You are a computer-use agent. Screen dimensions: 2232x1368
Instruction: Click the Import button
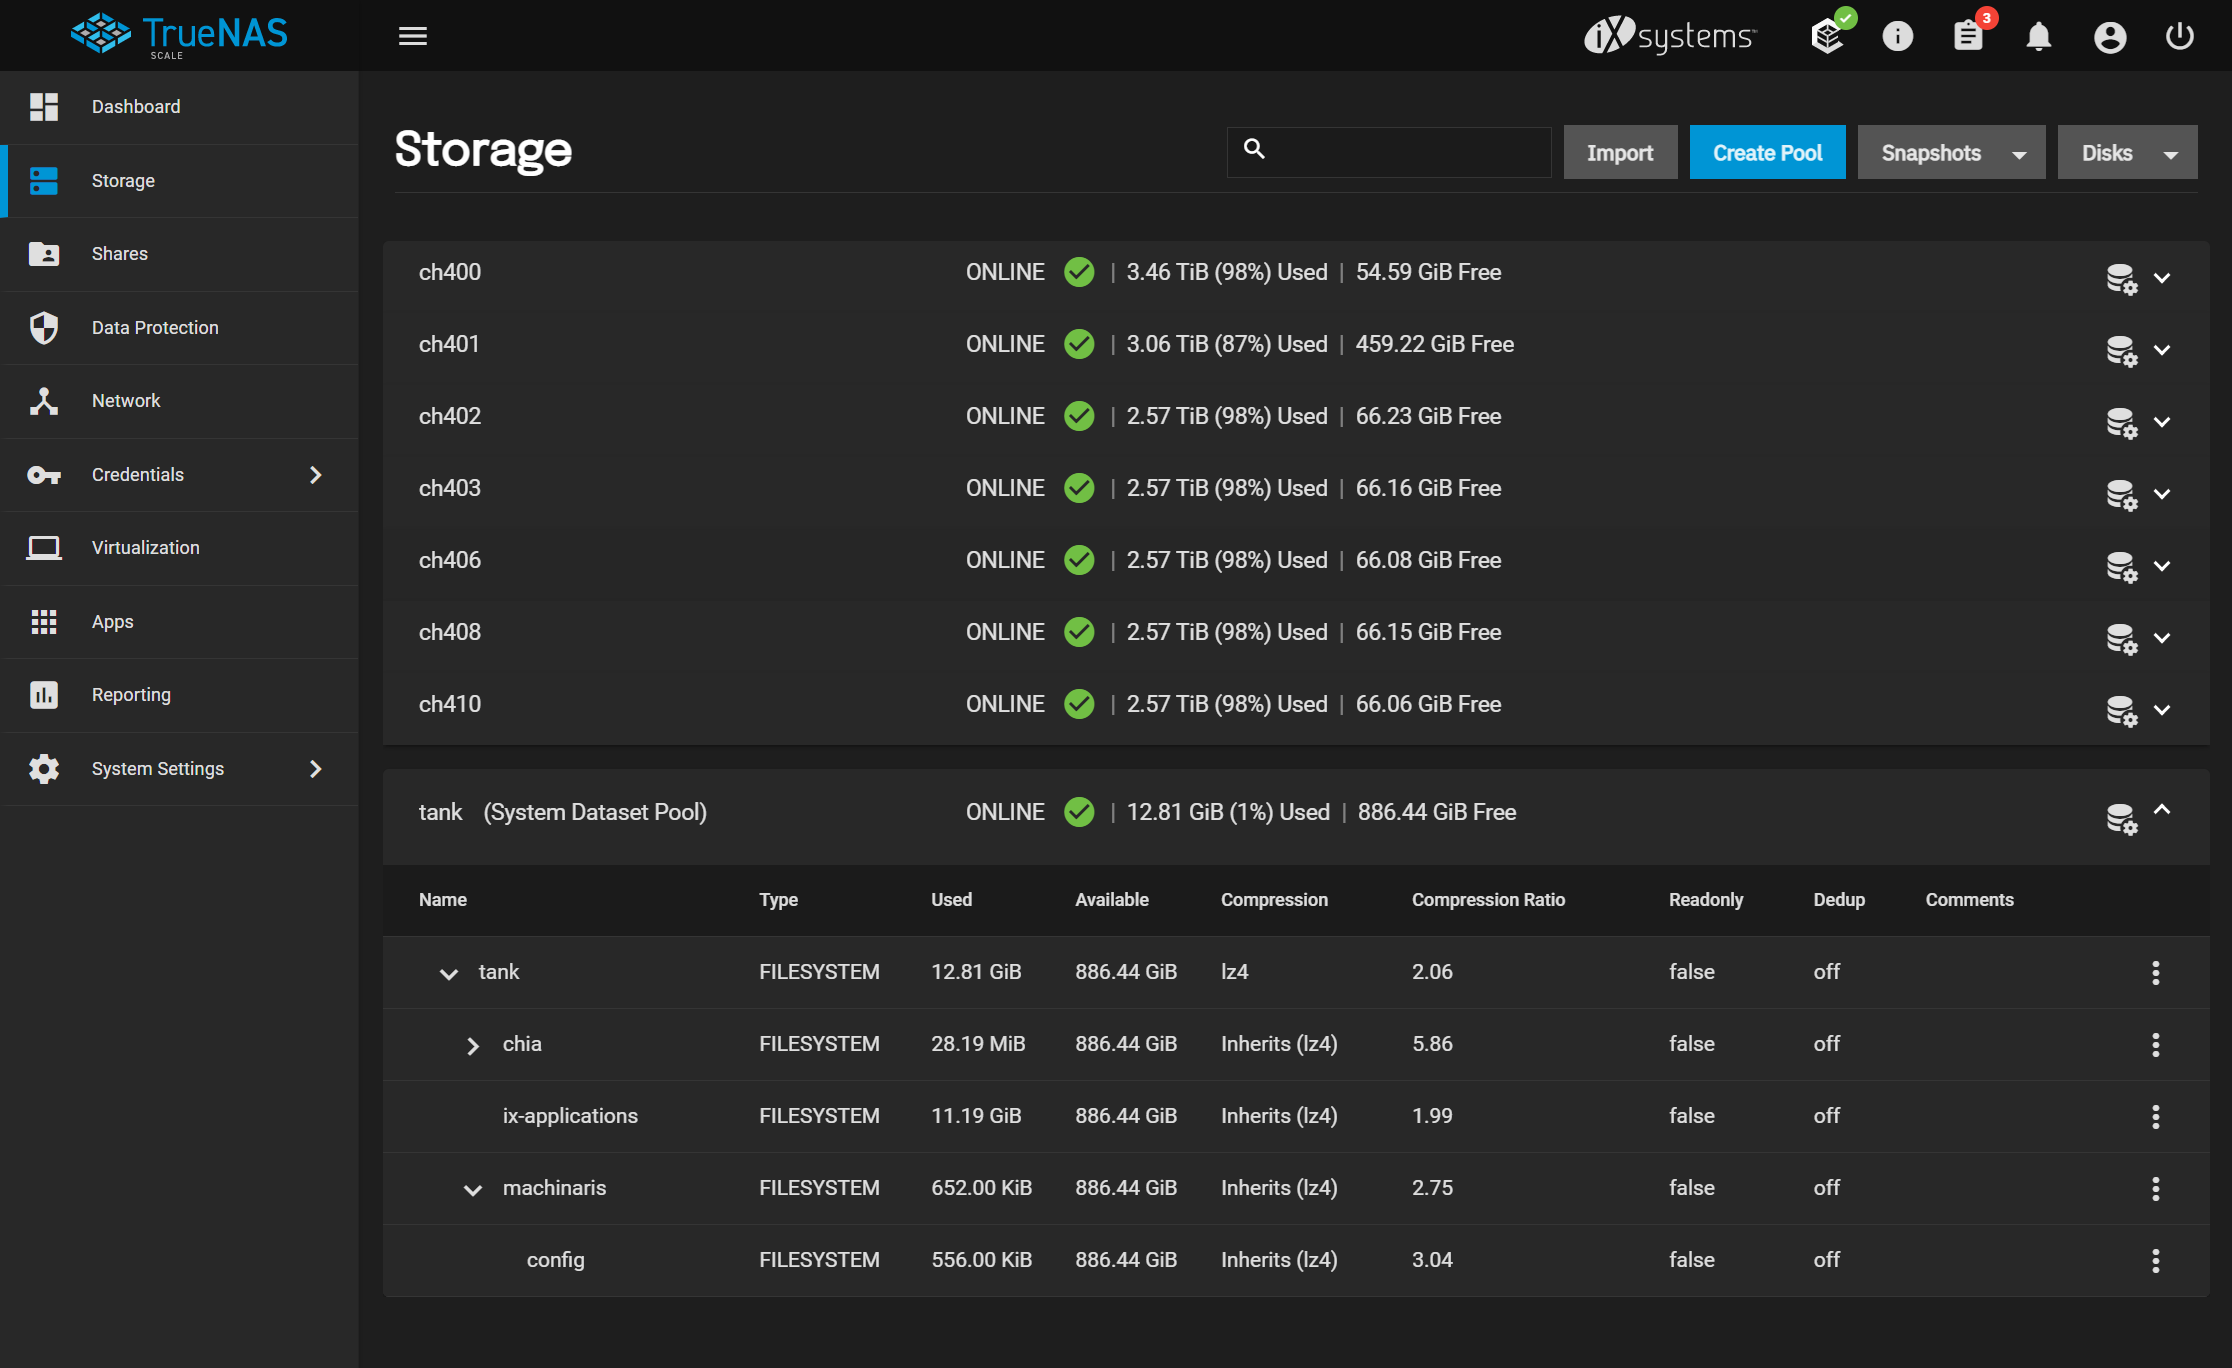pos(1620,153)
